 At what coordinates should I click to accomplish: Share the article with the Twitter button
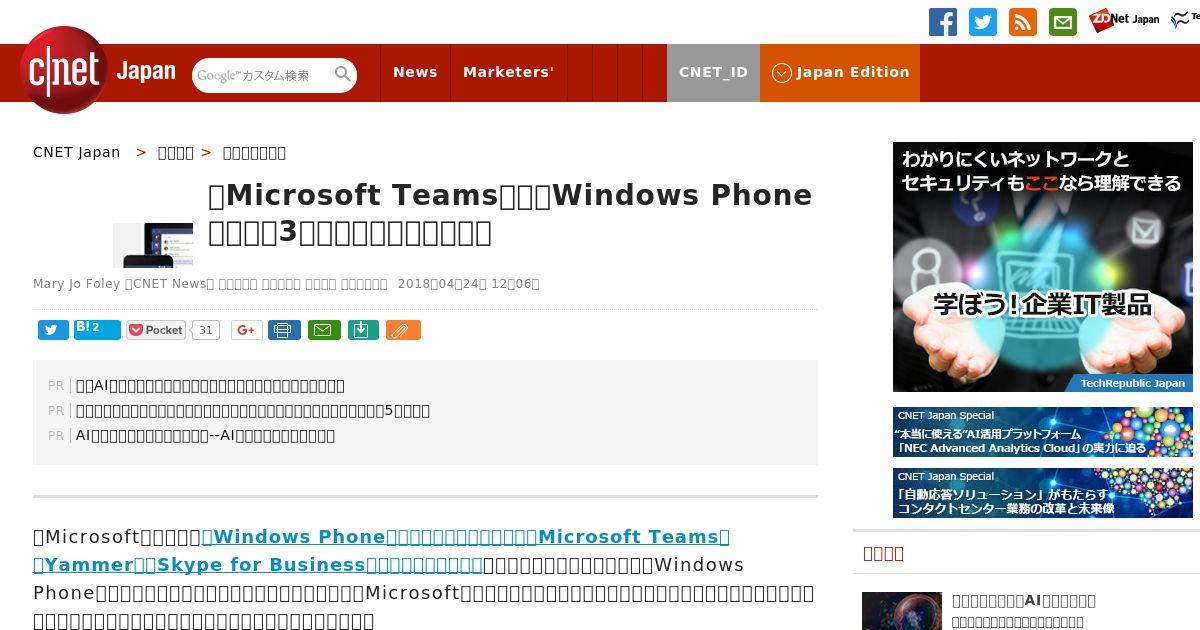[53, 330]
